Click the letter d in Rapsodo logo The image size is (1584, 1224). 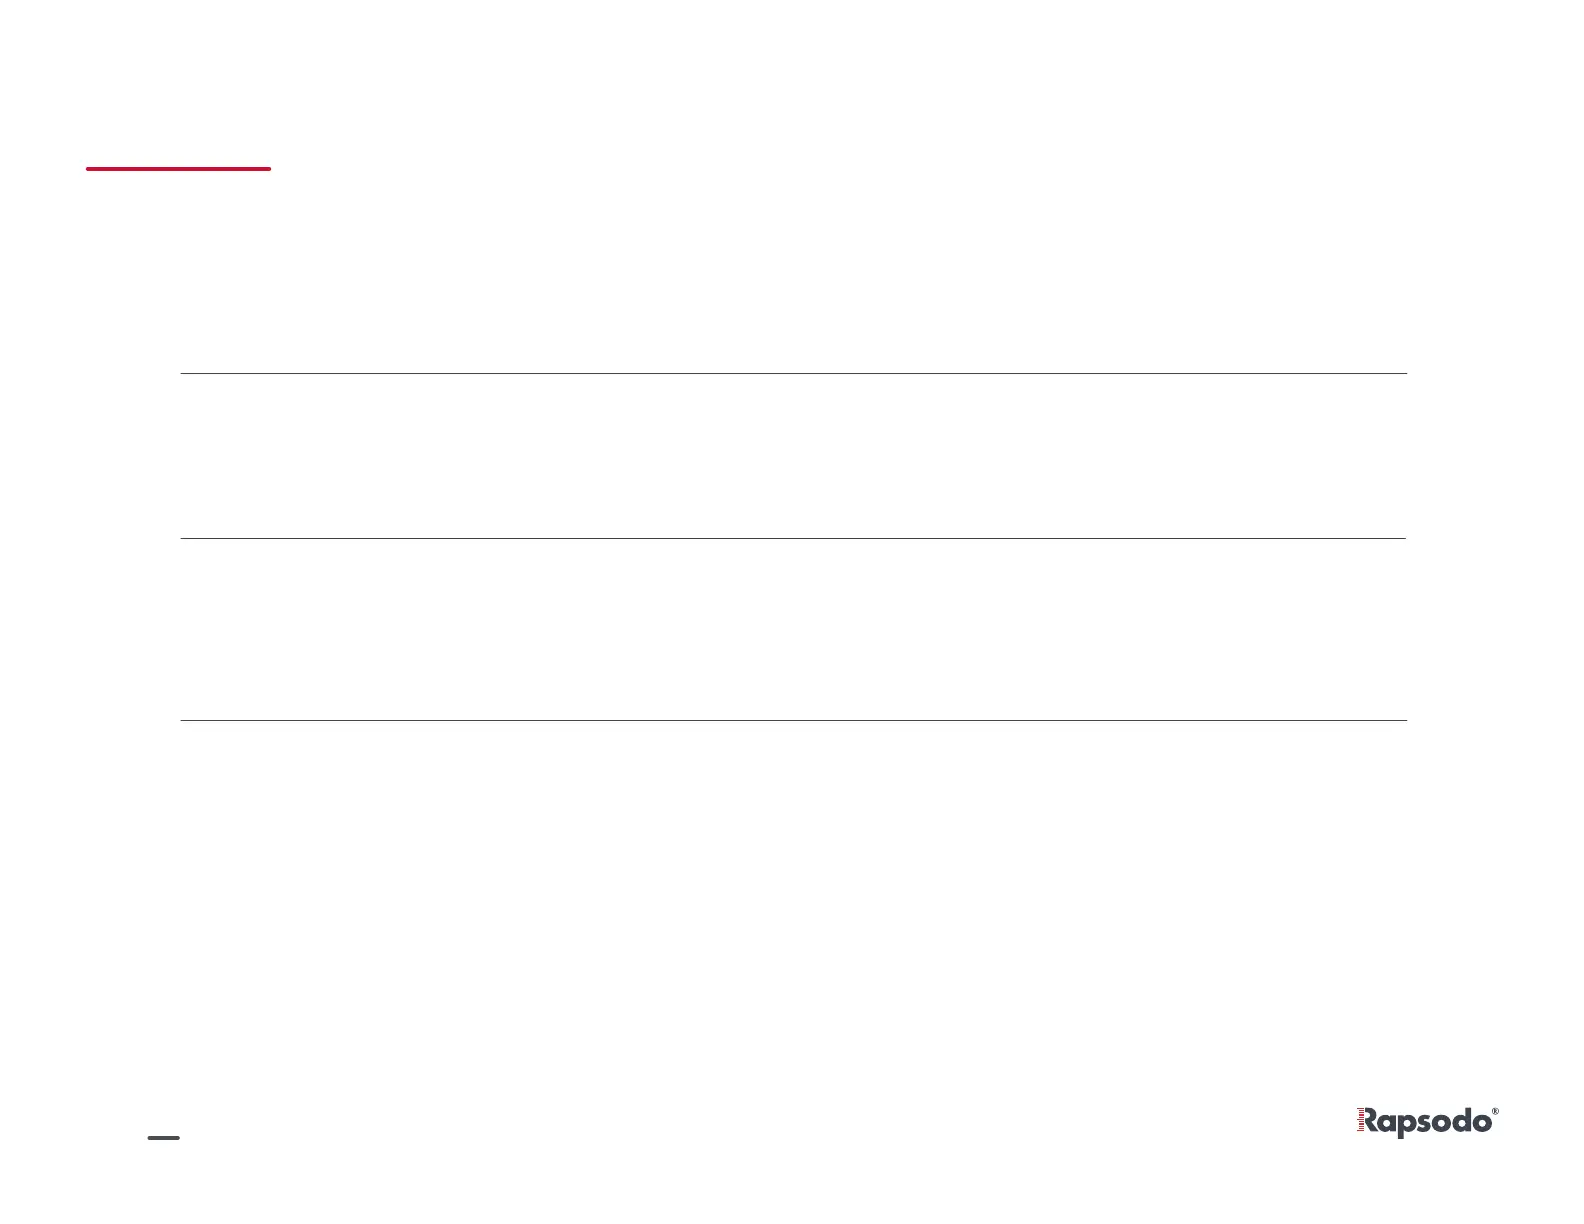coord(1463,1120)
